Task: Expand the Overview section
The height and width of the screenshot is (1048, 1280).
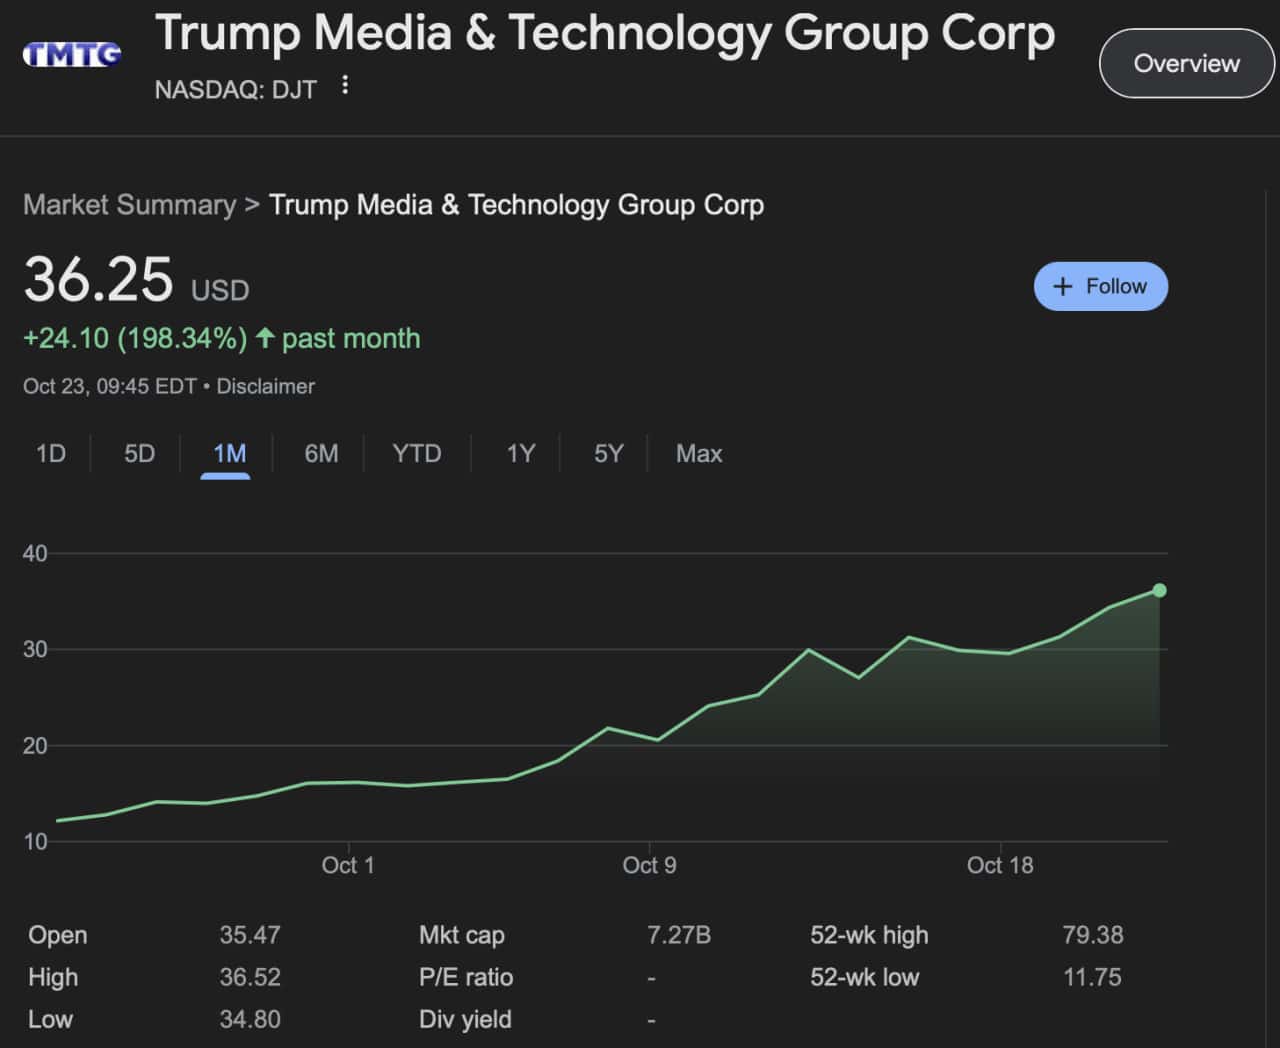Action: (x=1186, y=63)
